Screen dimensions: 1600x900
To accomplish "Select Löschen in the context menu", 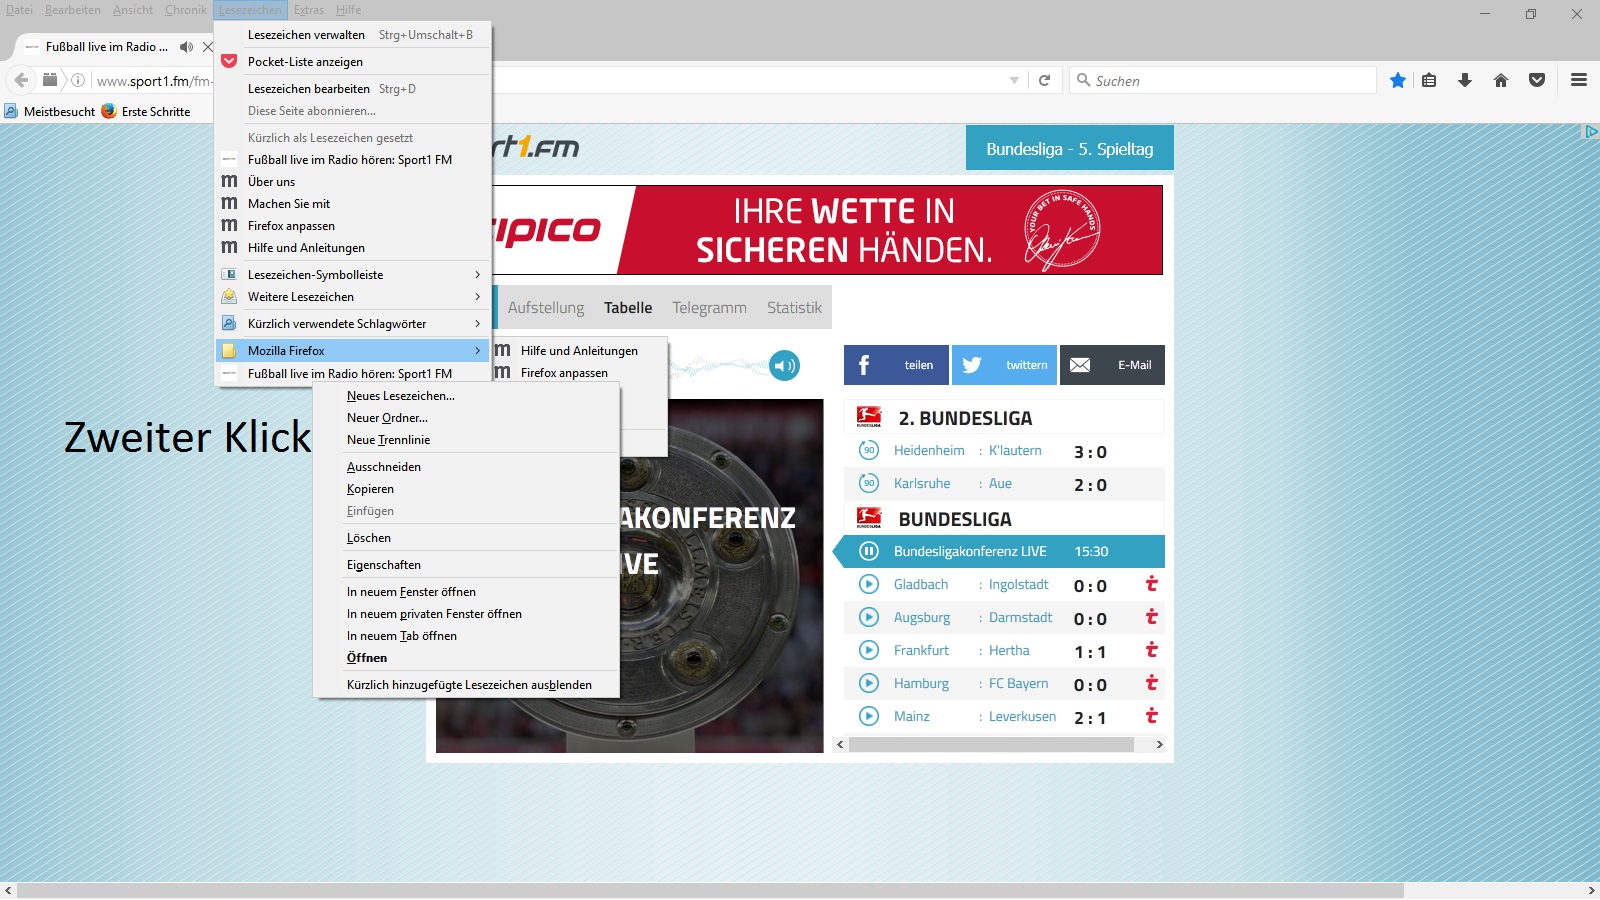I will (x=466, y=538).
